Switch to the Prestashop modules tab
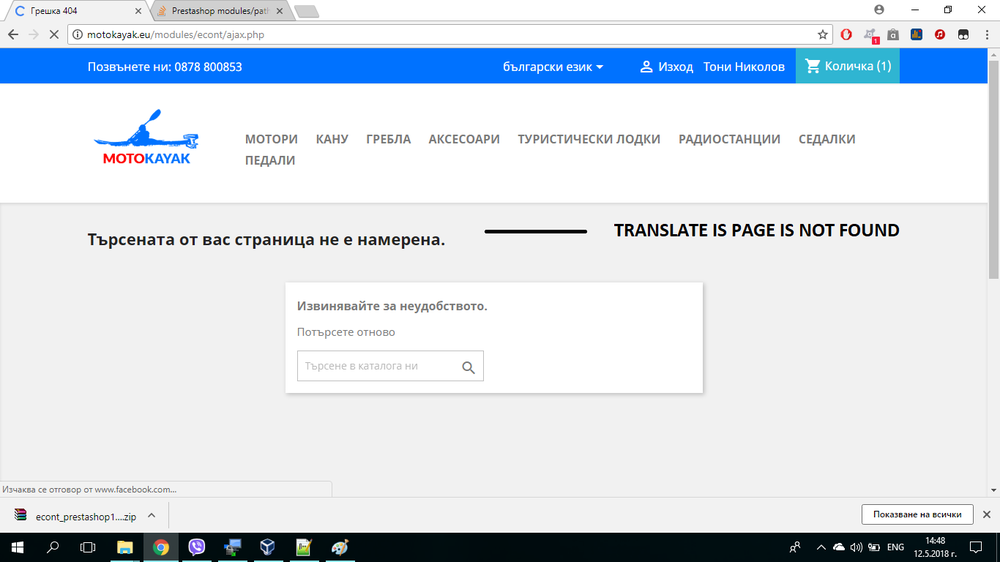The image size is (1000, 562). click(219, 11)
